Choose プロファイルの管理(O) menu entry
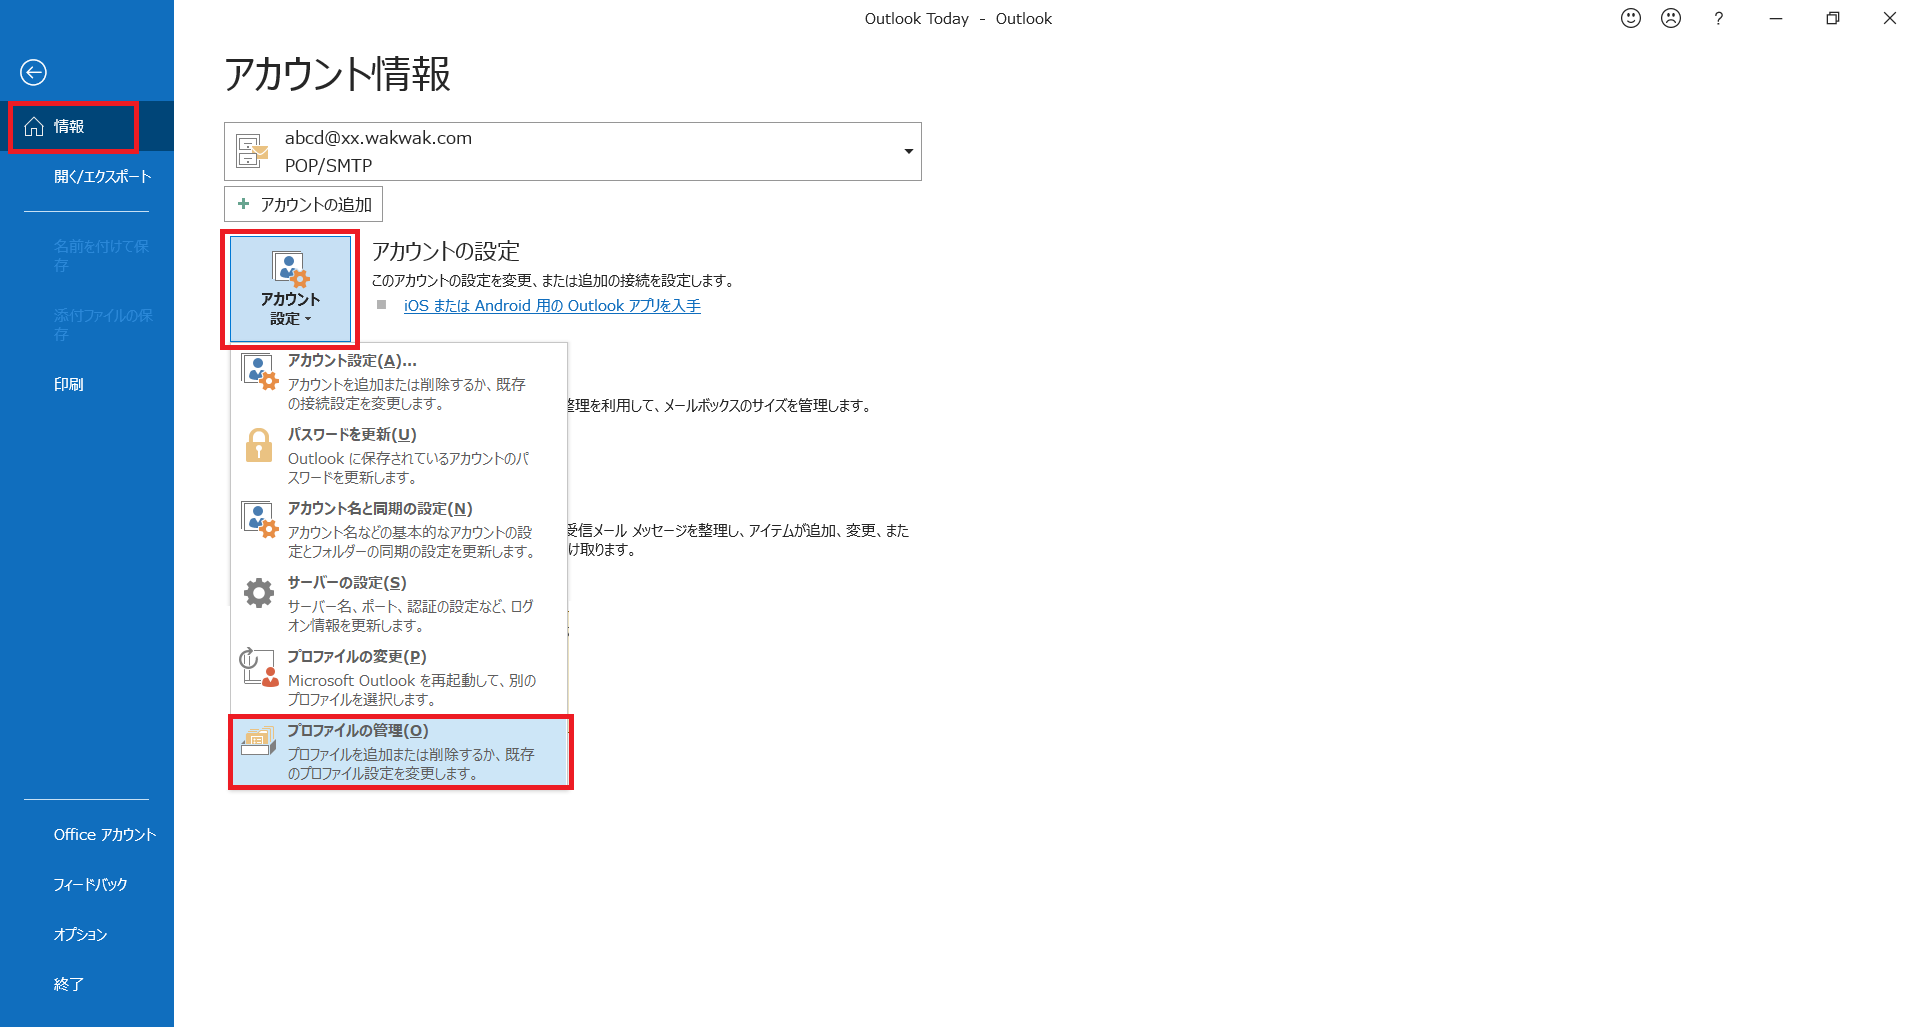 (400, 752)
